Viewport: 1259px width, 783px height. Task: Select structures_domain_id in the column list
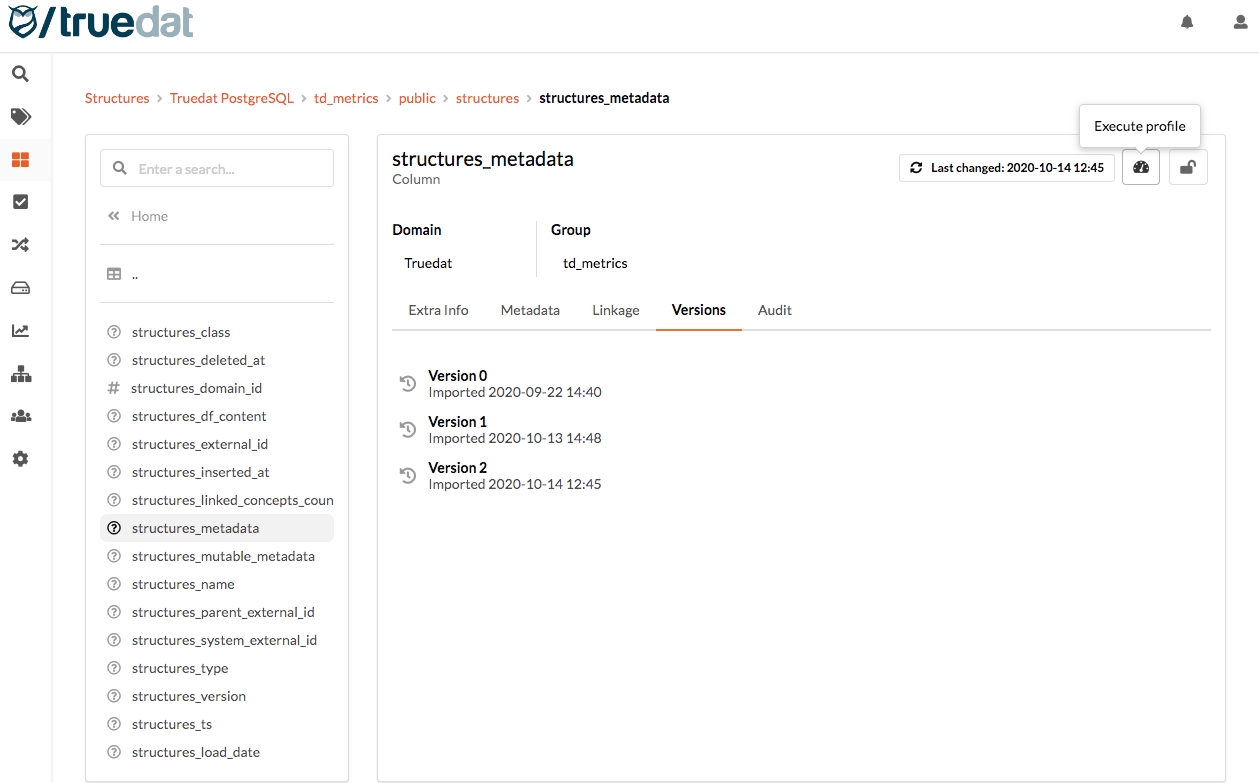(x=196, y=388)
